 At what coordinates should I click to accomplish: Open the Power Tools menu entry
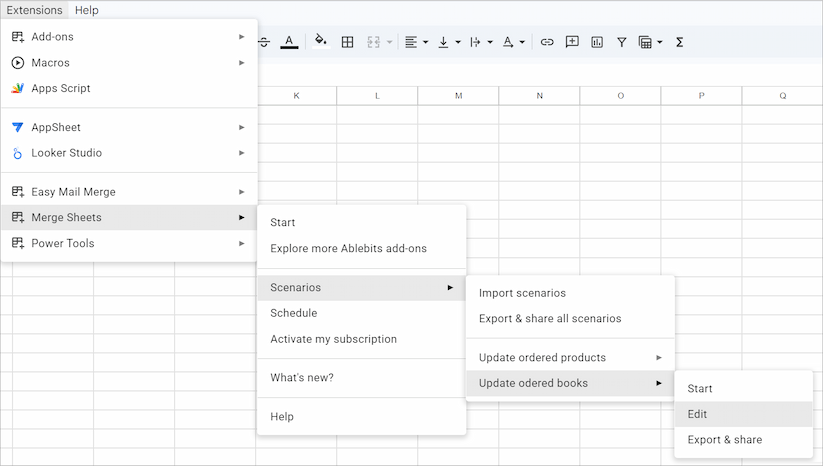click(x=129, y=243)
